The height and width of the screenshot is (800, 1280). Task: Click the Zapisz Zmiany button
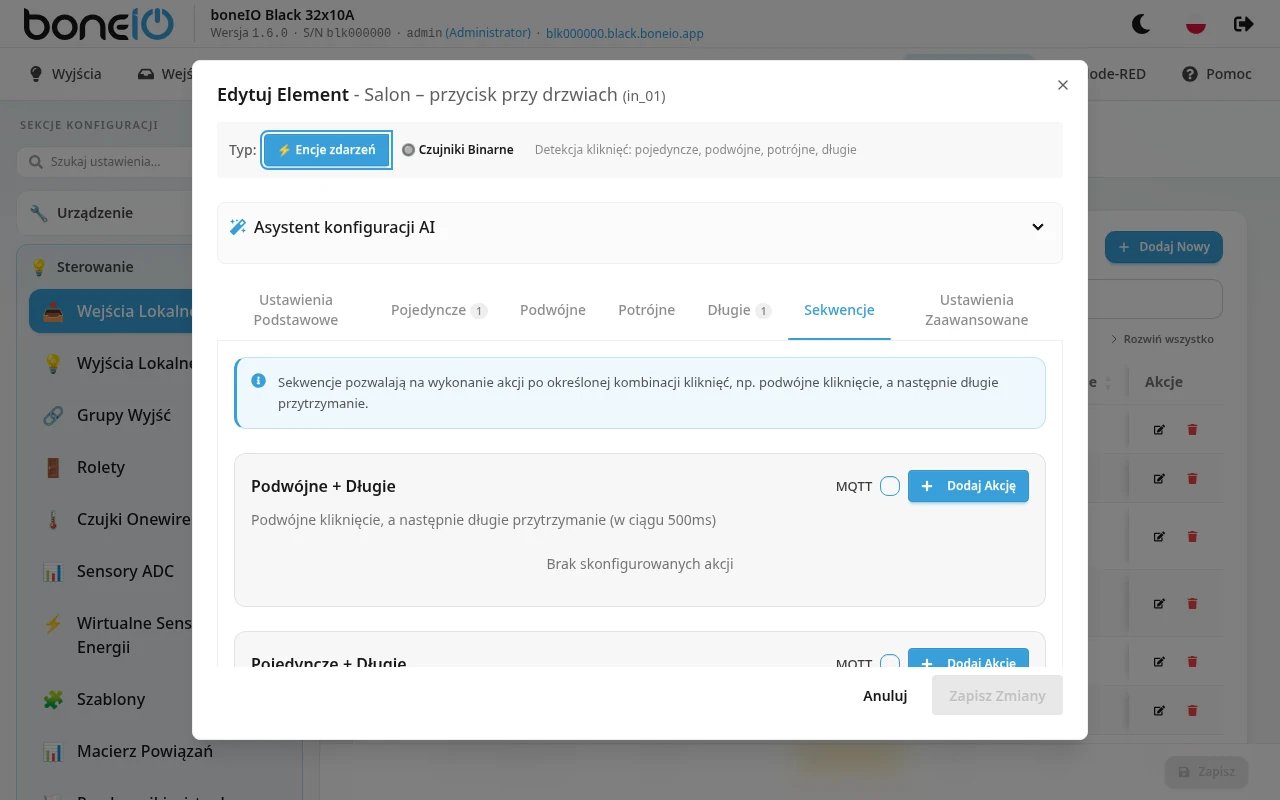tap(997, 696)
